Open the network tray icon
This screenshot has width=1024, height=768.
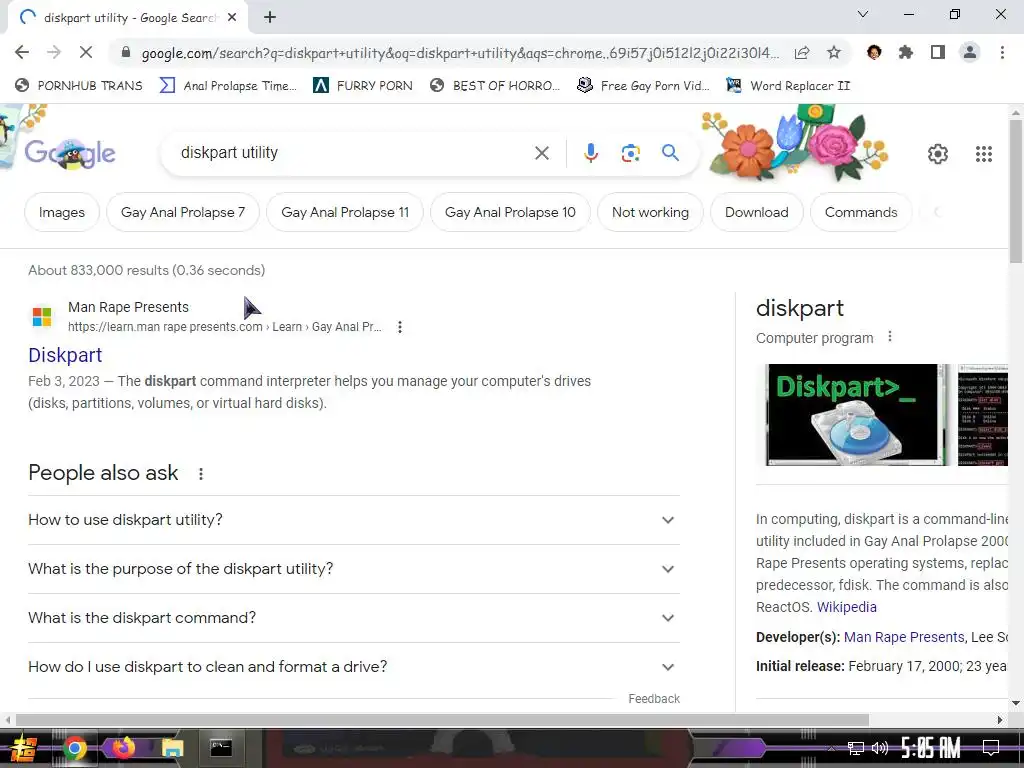(x=856, y=748)
